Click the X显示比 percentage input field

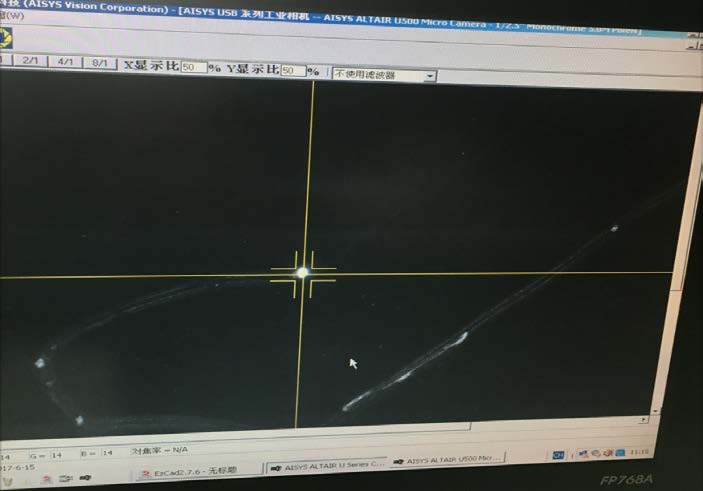click(193, 70)
